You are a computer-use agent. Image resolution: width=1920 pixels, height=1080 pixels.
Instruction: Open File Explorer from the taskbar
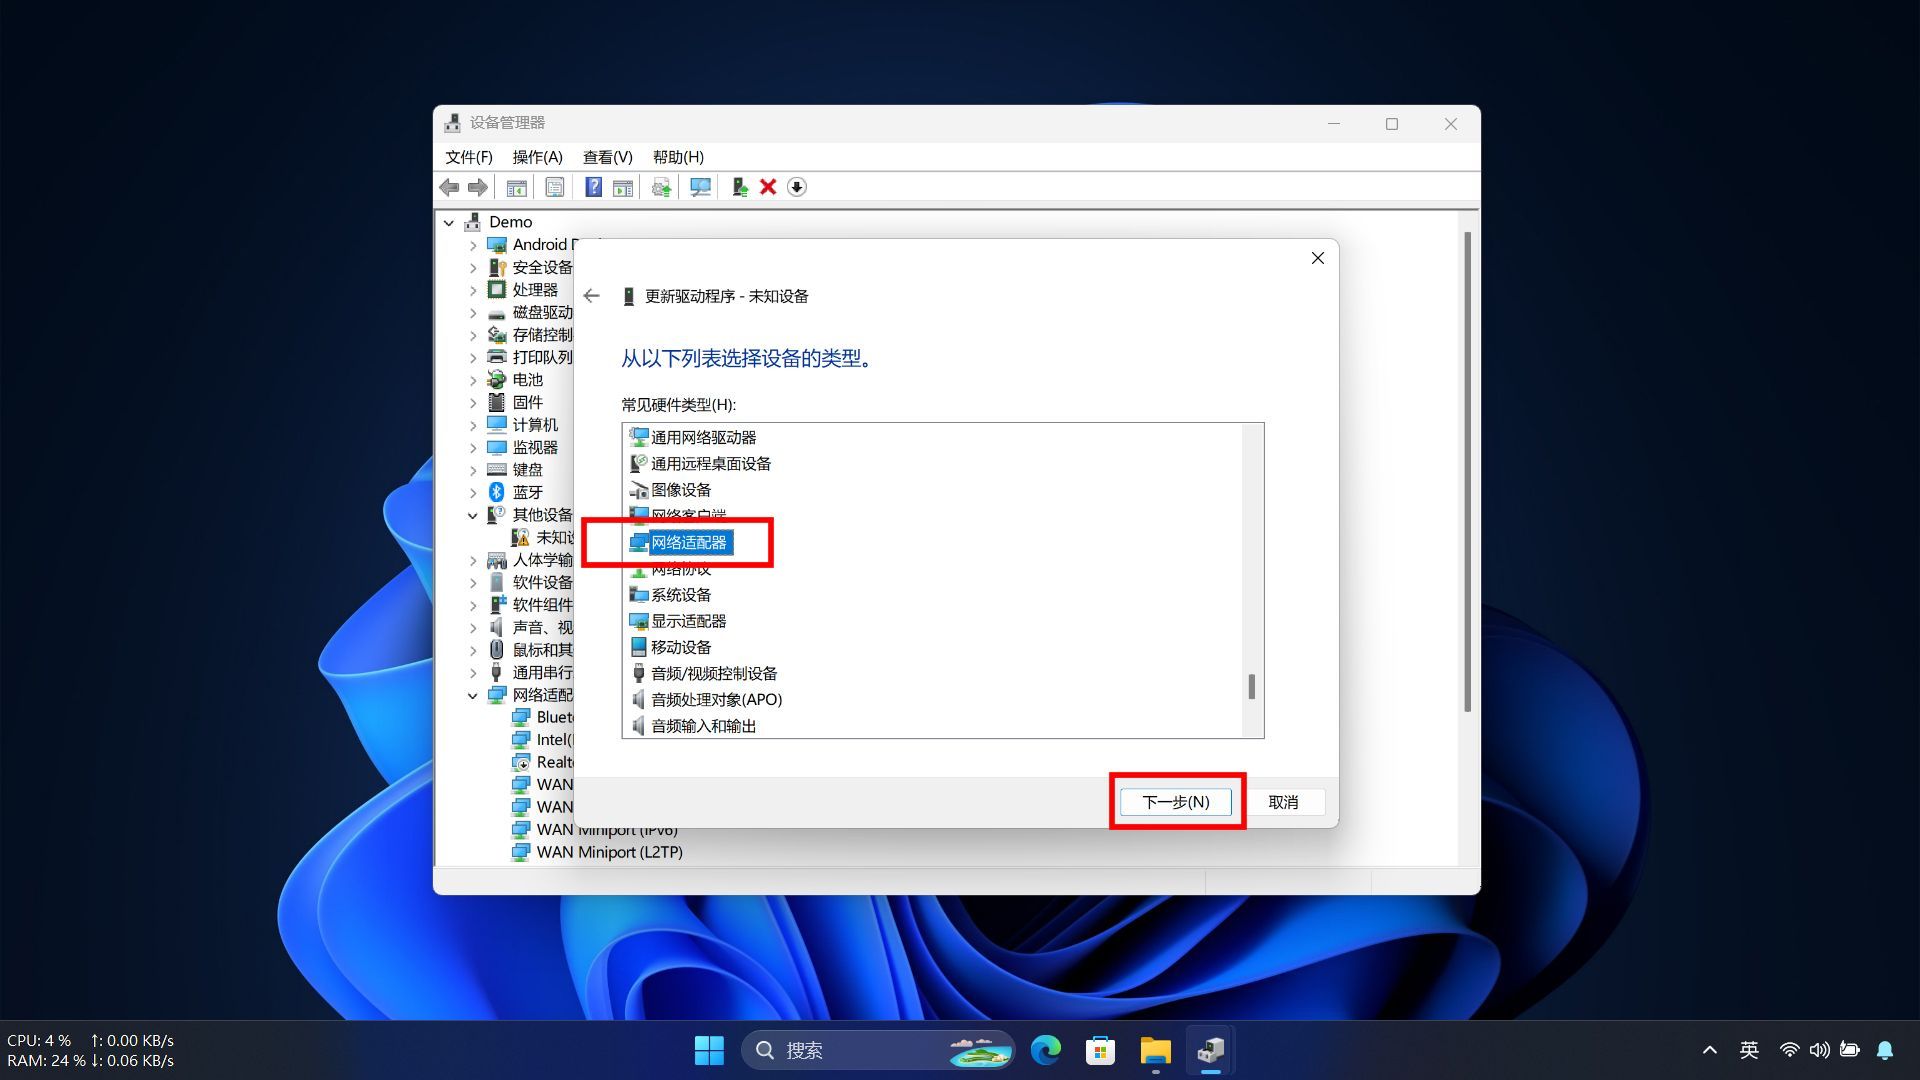1155,1050
